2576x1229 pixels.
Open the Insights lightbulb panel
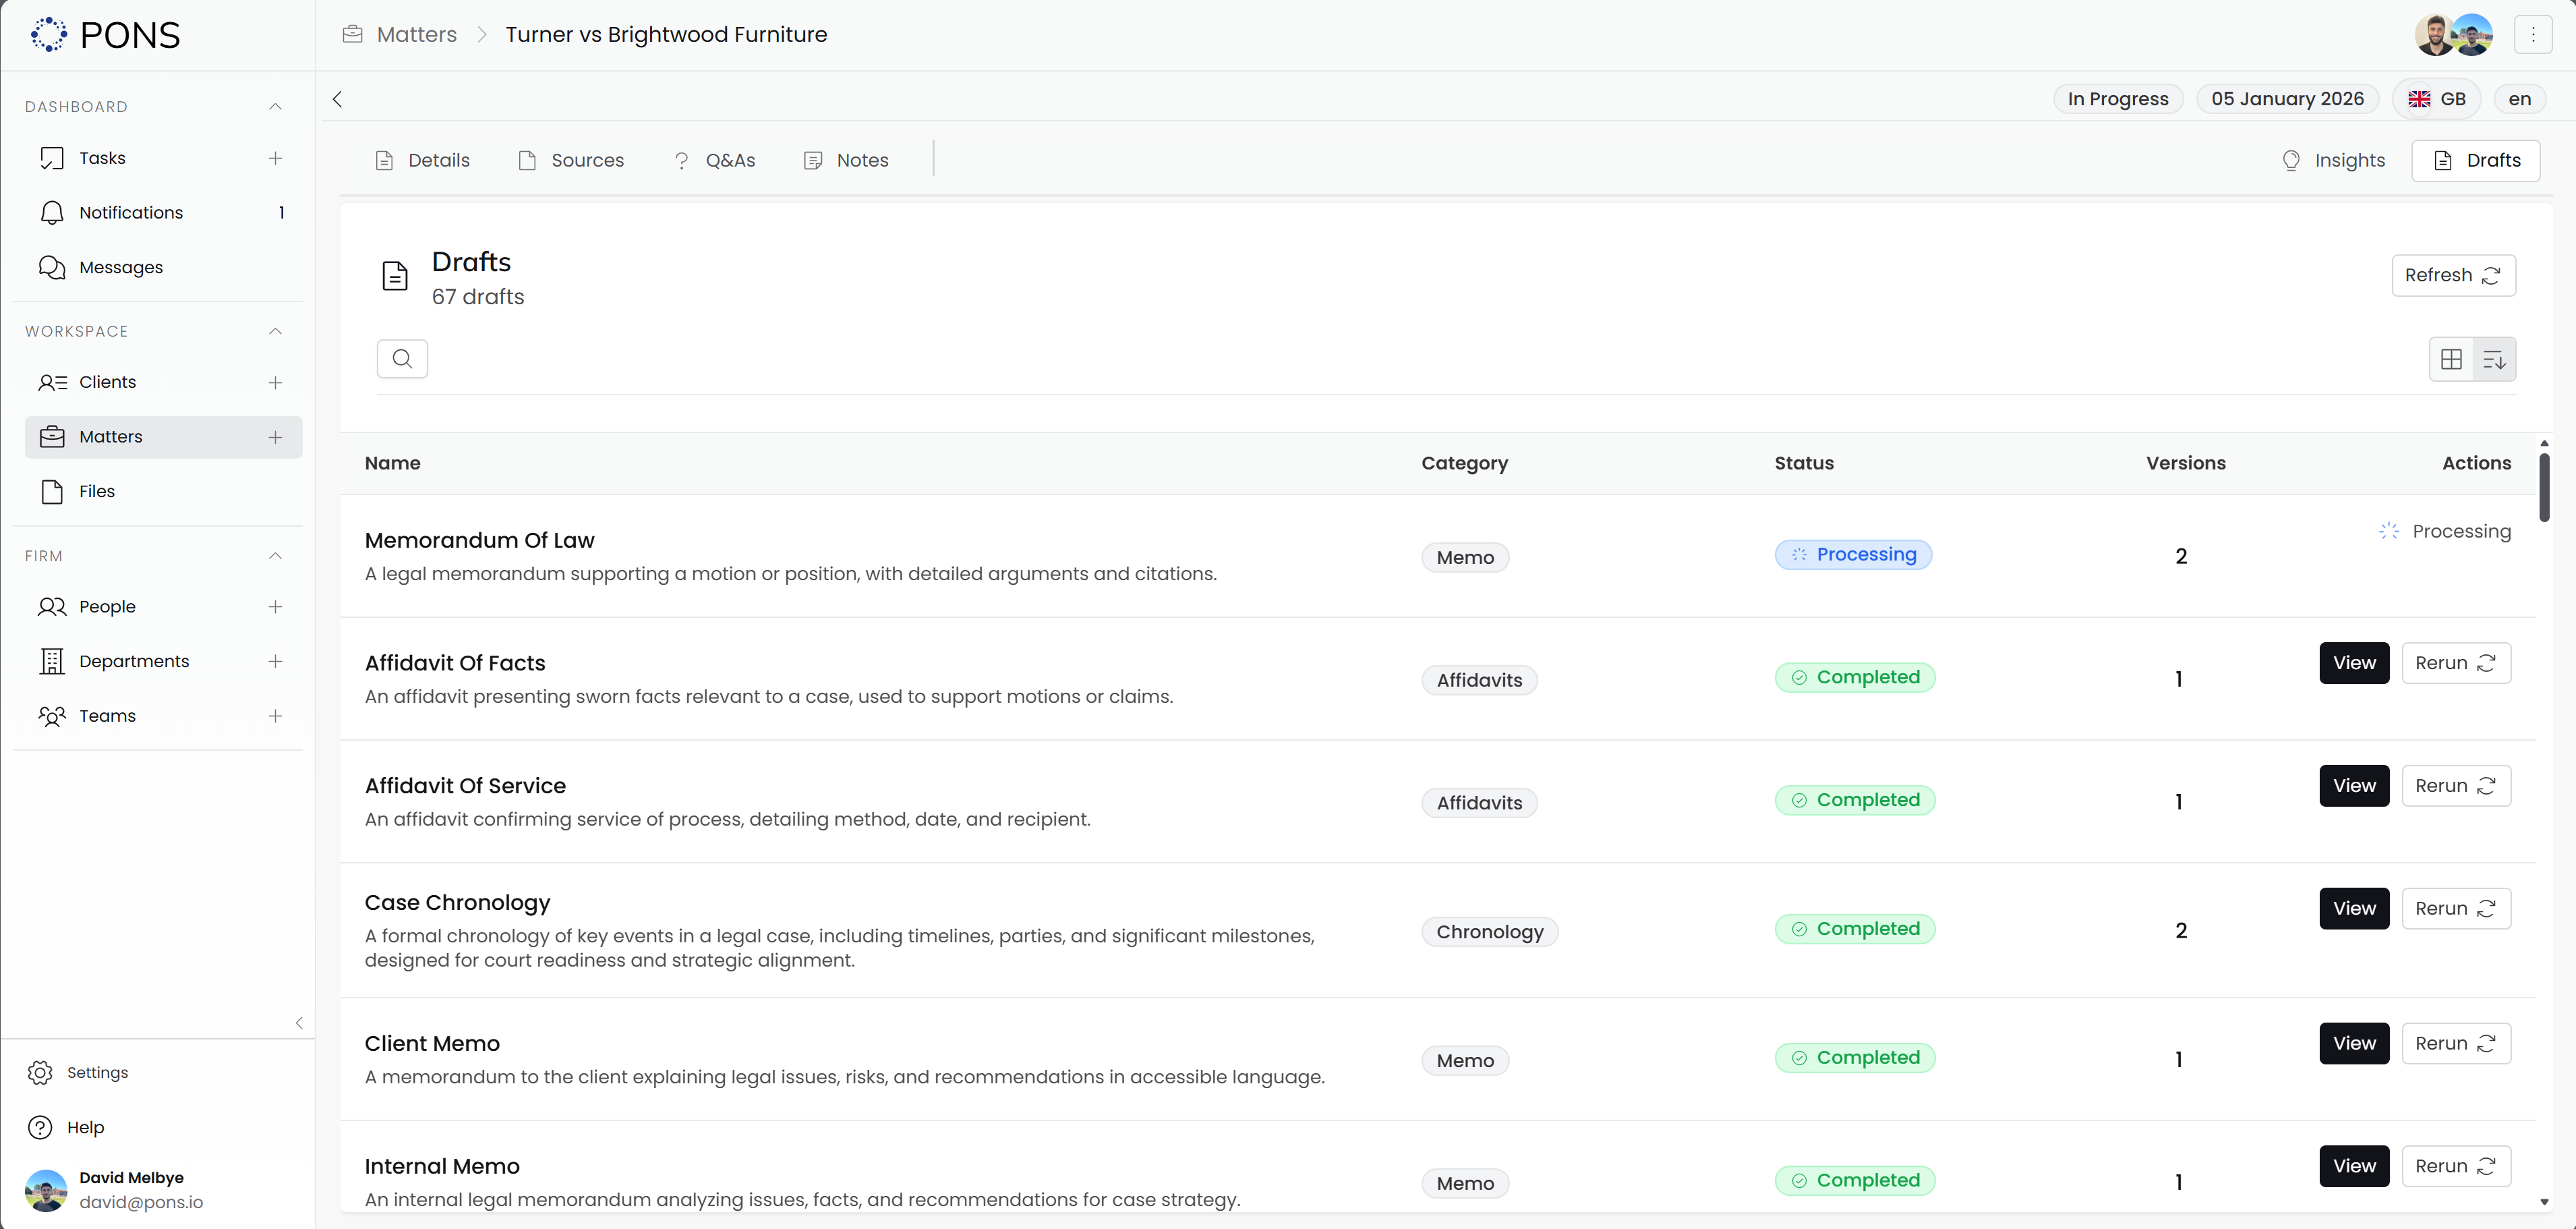tap(2334, 160)
